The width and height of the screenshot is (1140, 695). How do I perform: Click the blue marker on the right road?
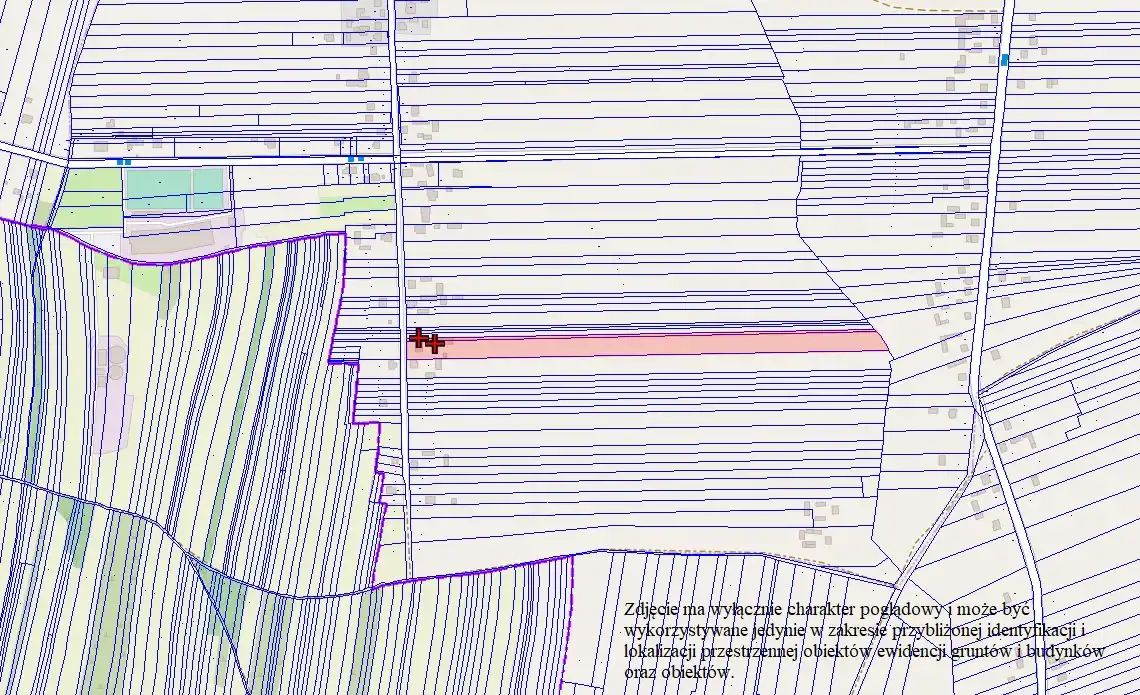click(x=1004, y=60)
